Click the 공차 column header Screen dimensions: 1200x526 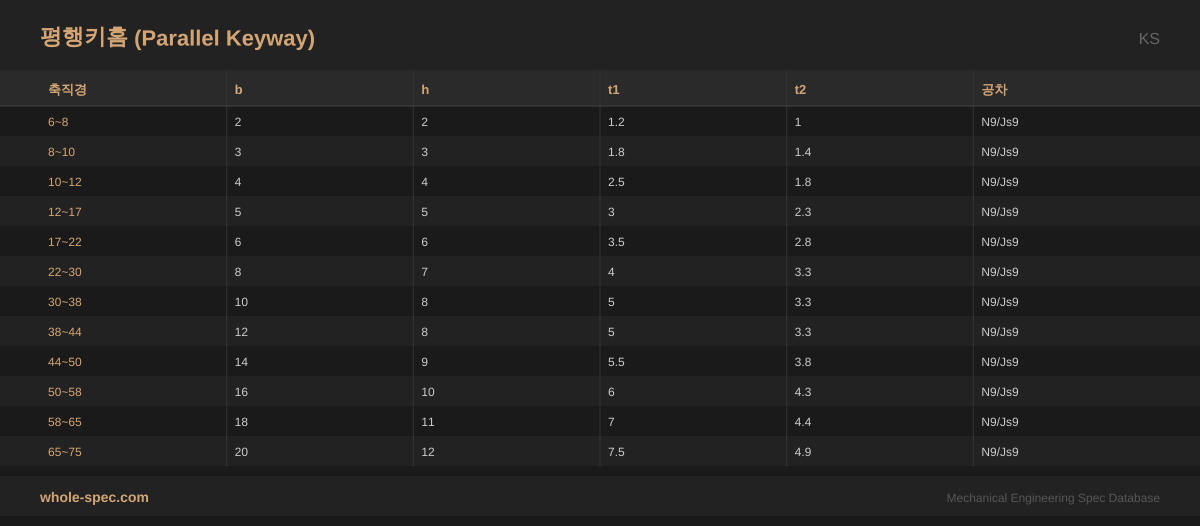pyautogui.click(x=994, y=89)
